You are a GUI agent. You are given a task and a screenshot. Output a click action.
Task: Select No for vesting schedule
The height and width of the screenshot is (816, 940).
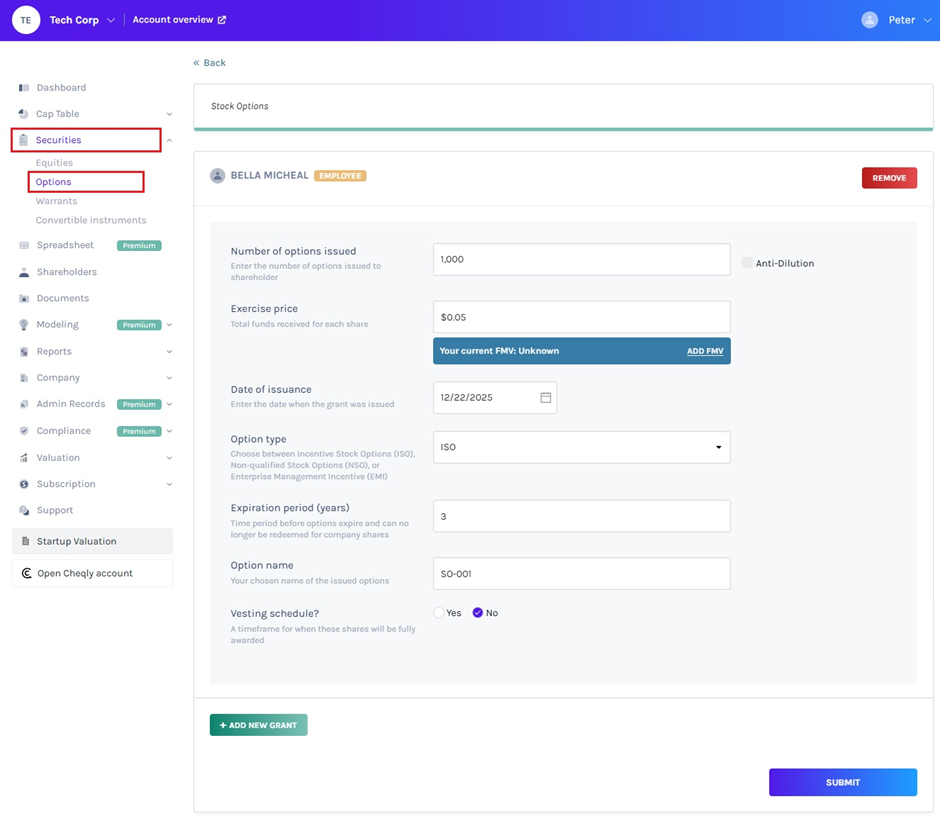(477, 612)
